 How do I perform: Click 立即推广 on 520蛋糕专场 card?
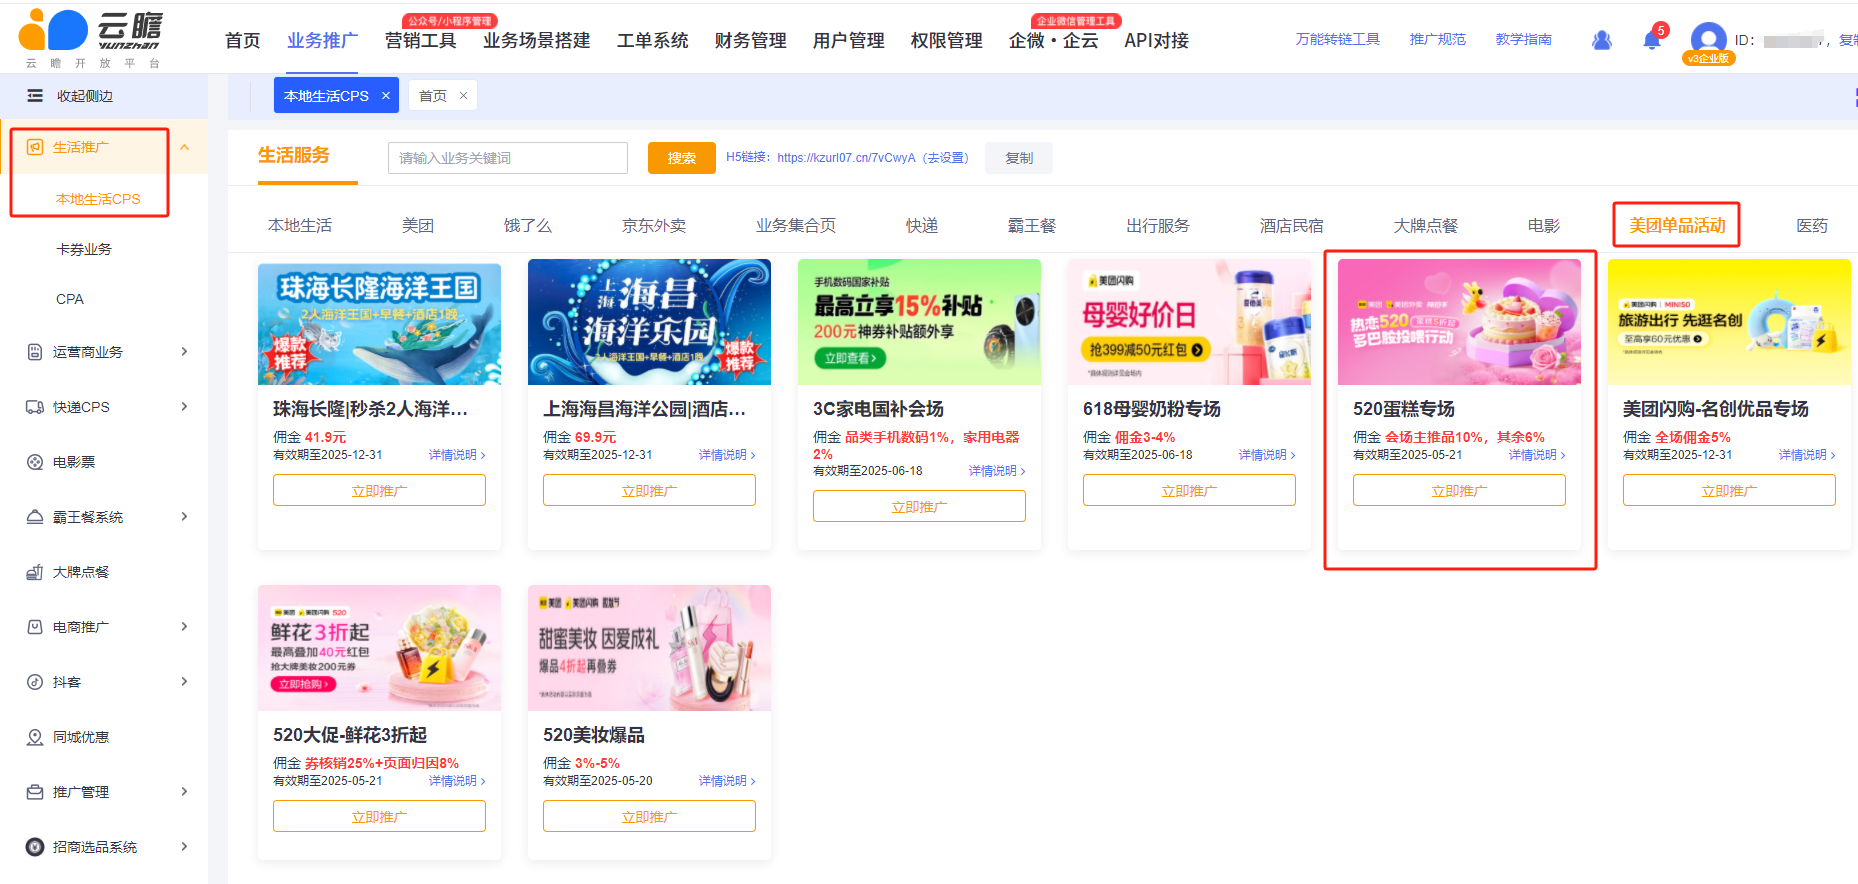[x=1459, y=490]
